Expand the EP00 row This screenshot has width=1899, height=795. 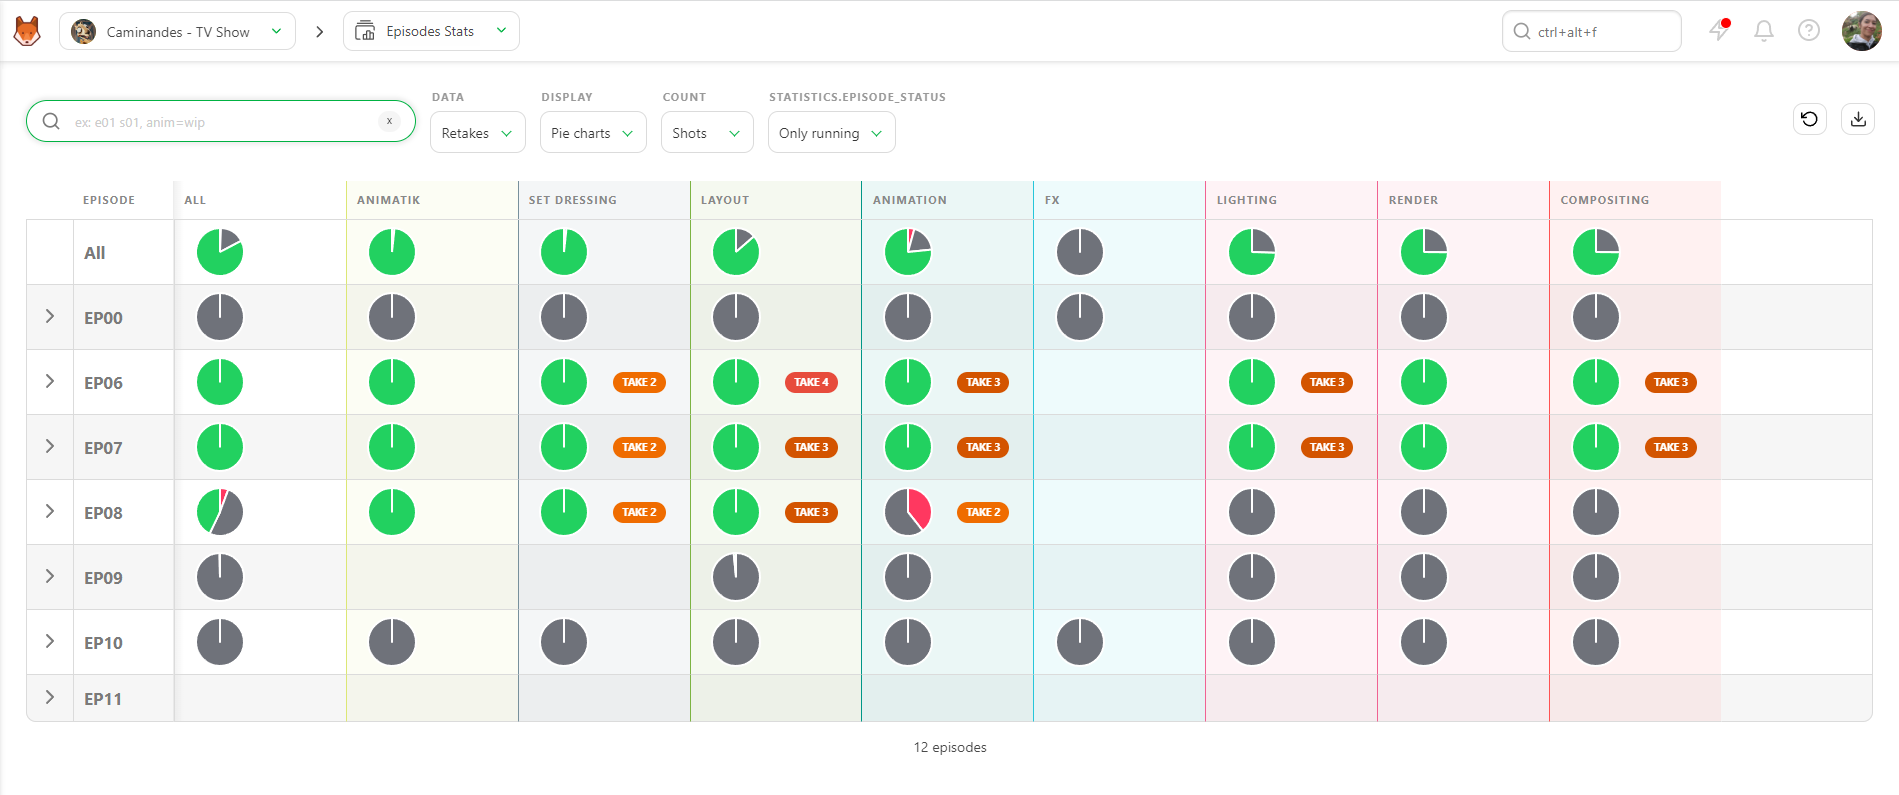[x=50, y=316]
